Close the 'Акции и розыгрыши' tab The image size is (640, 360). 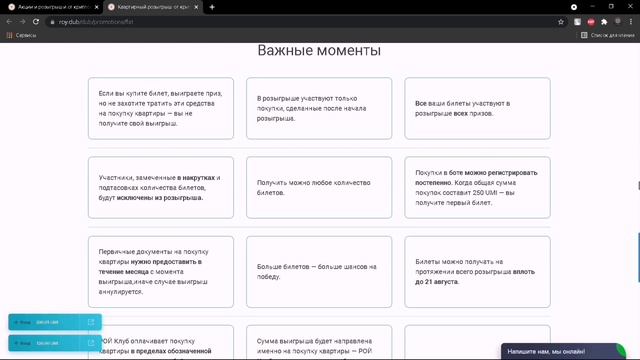[x=96, y=7]
